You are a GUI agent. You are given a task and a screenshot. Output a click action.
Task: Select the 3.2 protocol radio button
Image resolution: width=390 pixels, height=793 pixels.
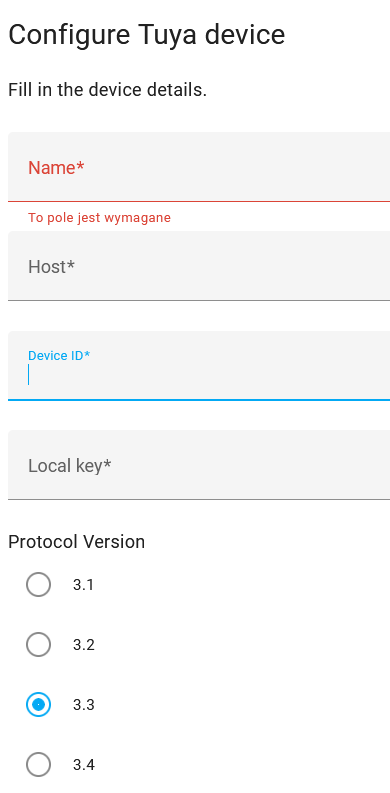(x=38, y=645)
